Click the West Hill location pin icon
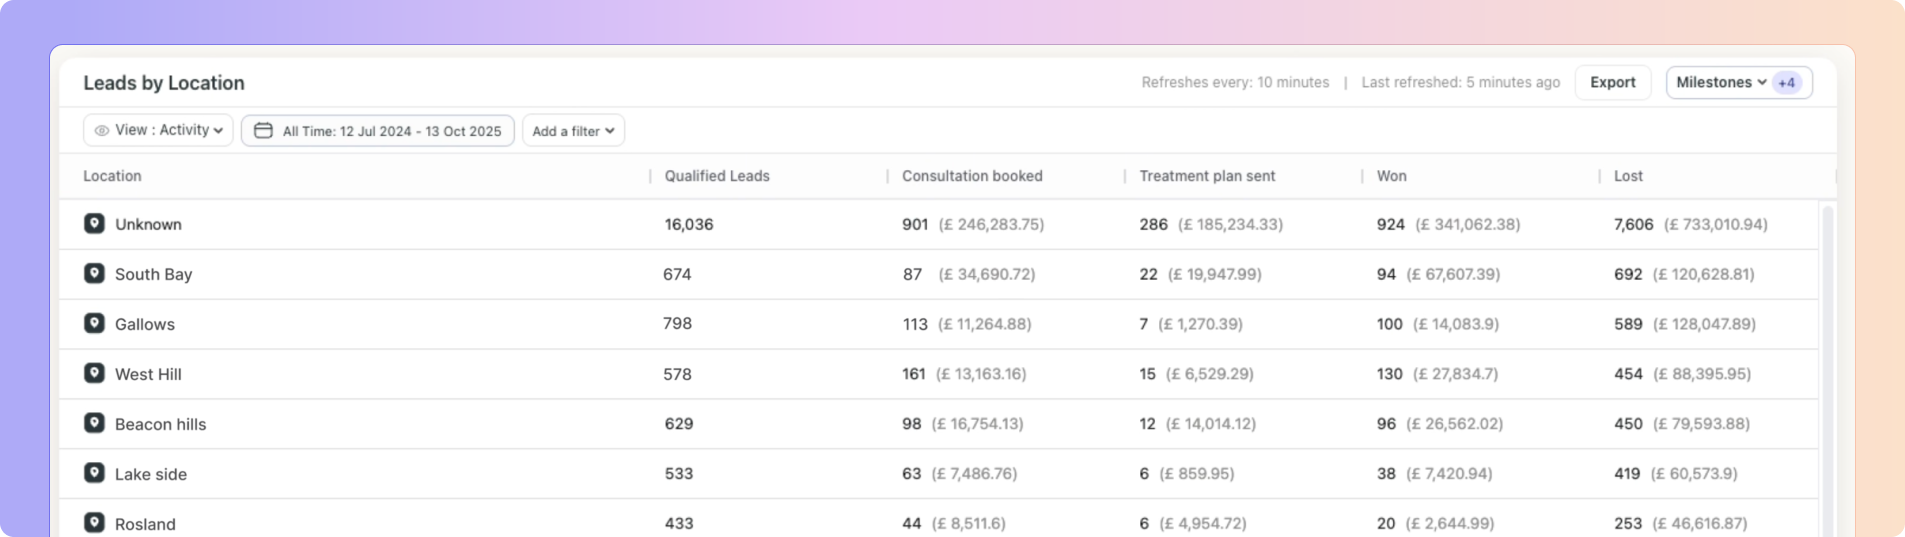This screenshot has height=537, width=1905. tap(94, 373)
